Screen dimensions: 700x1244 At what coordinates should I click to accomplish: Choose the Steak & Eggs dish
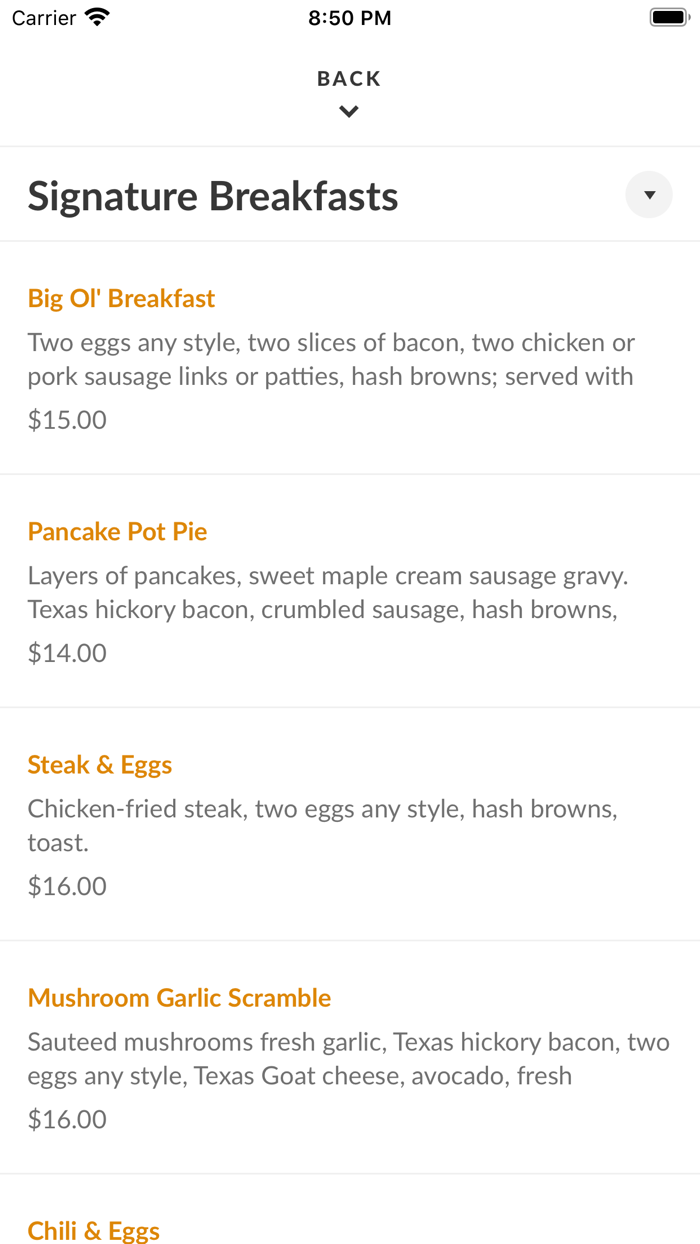(x=99, y=764)
